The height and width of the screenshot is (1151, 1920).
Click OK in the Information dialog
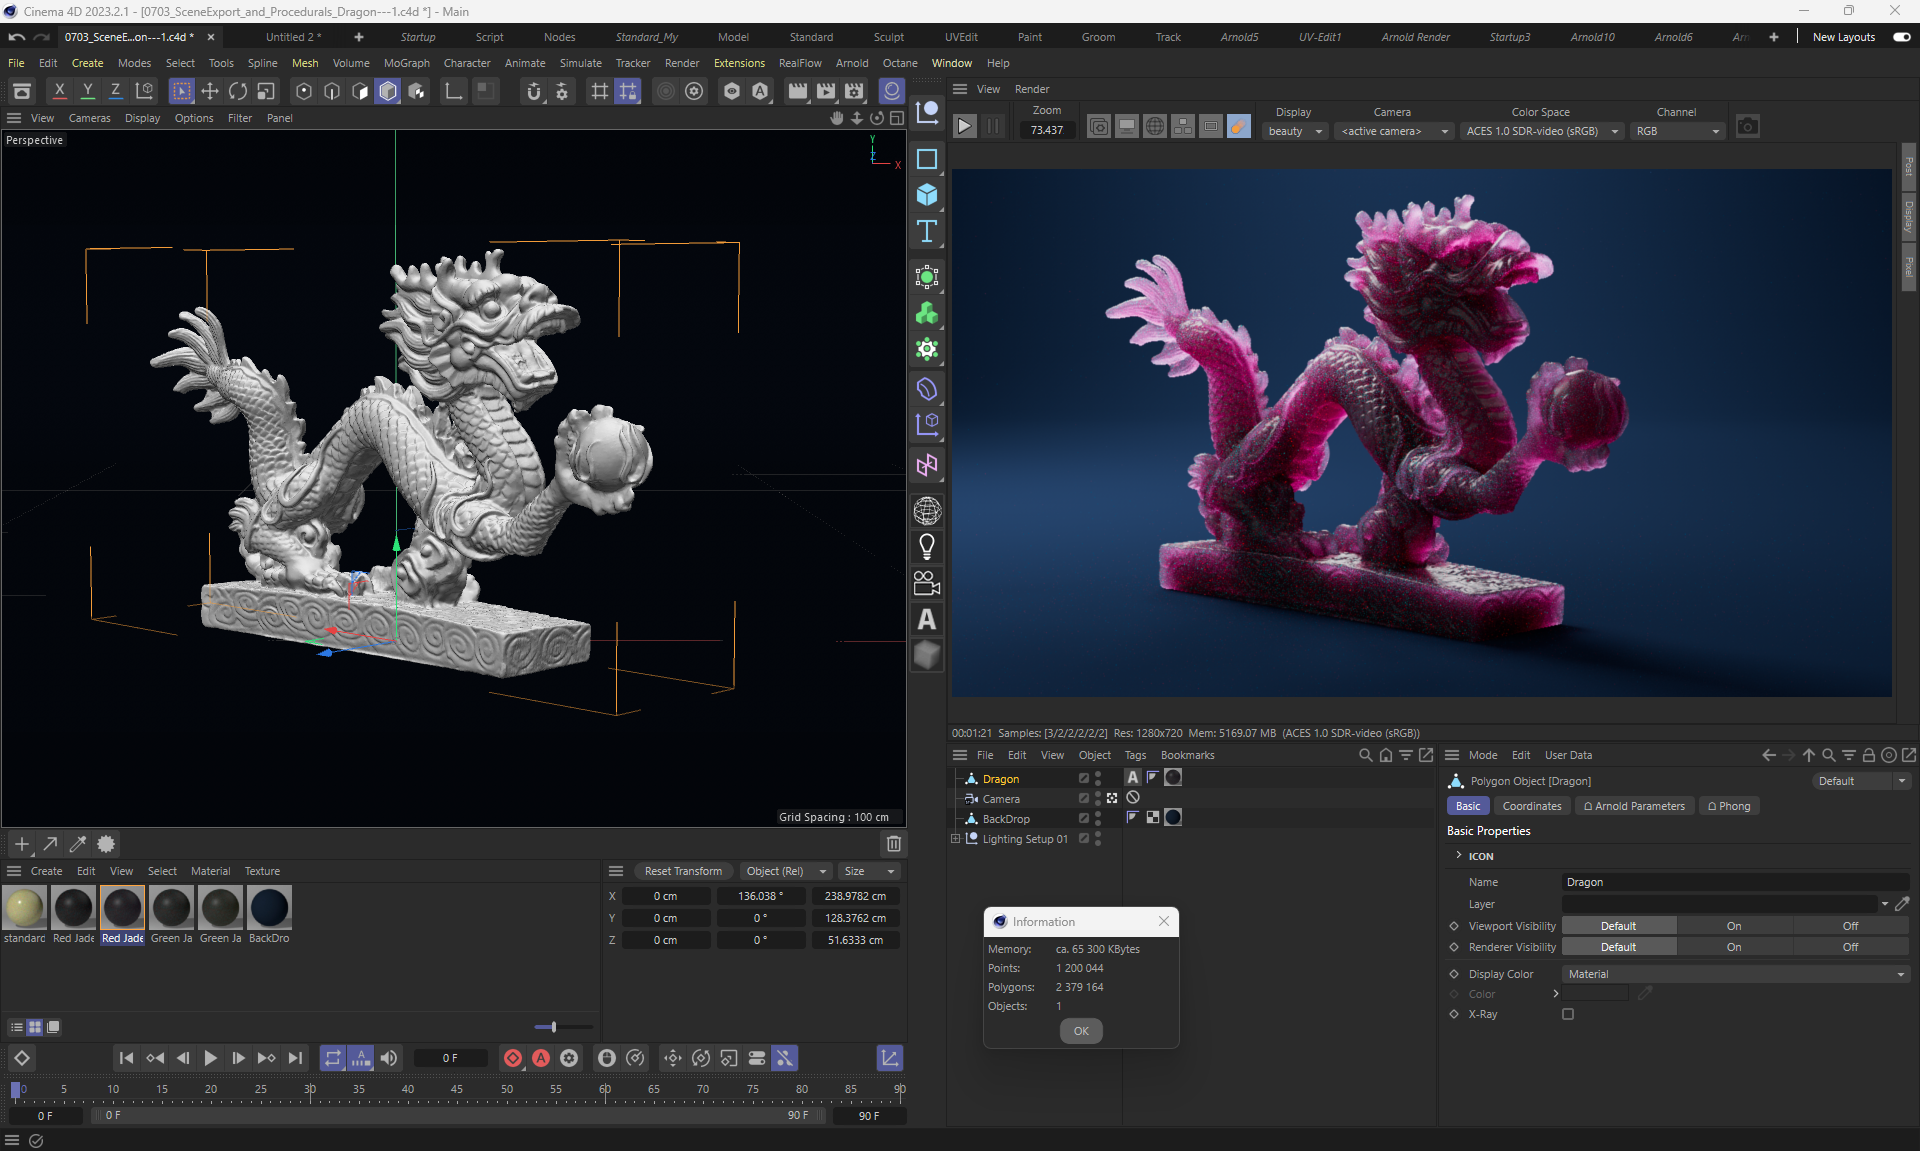[x=1081, y=1031]
